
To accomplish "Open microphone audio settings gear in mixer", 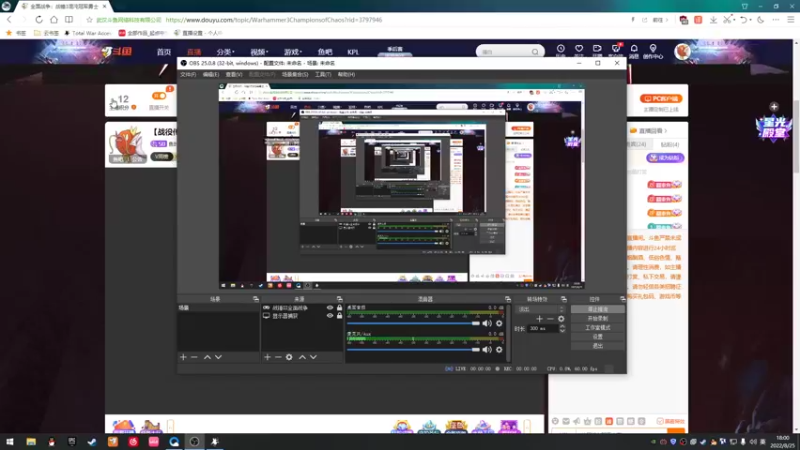I will pos(499,349).
